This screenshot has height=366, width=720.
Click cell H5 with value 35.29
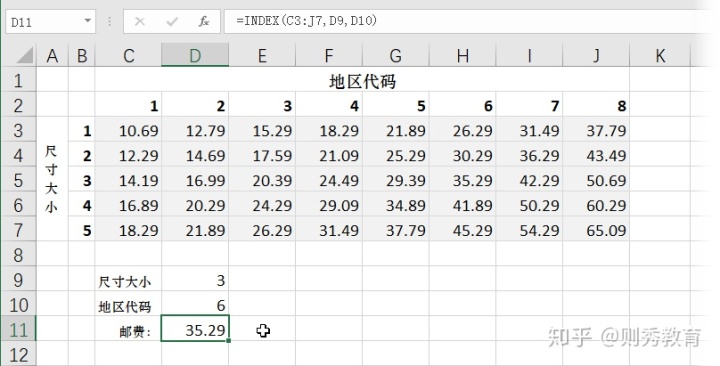tap(462, 180)
